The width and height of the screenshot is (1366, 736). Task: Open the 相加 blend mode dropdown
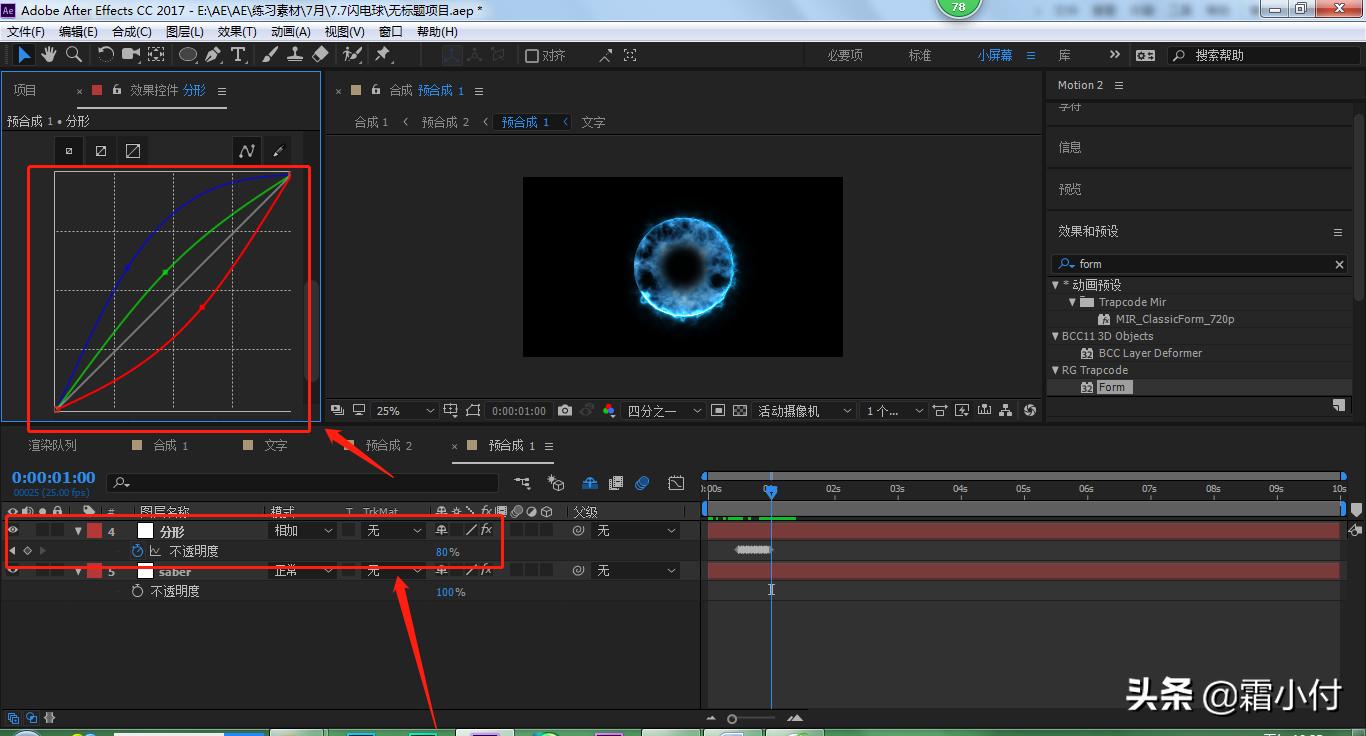304,531
